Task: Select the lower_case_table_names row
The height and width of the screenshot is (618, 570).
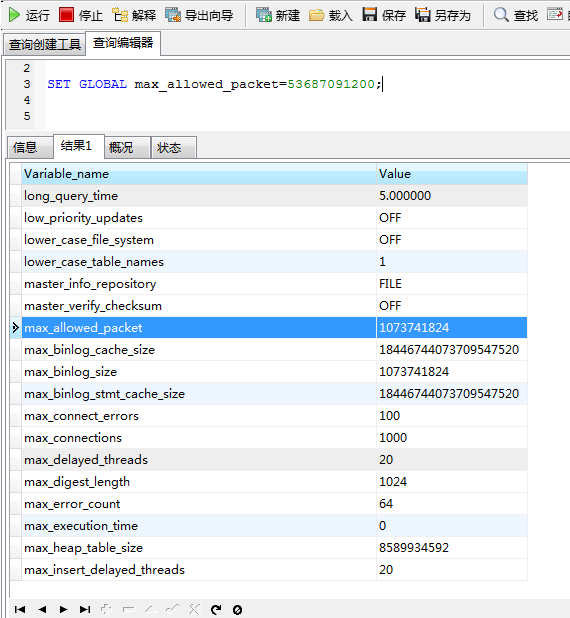Action: [x=274, y=262]
